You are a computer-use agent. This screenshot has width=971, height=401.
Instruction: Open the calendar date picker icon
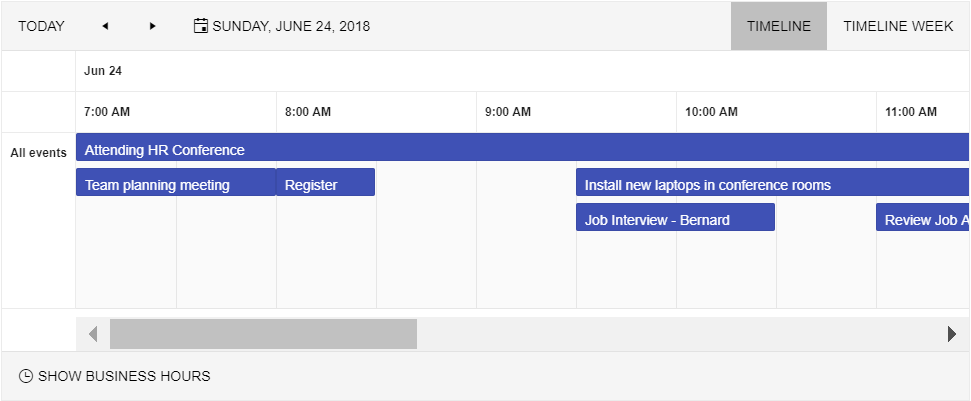(x=201, y=26)
